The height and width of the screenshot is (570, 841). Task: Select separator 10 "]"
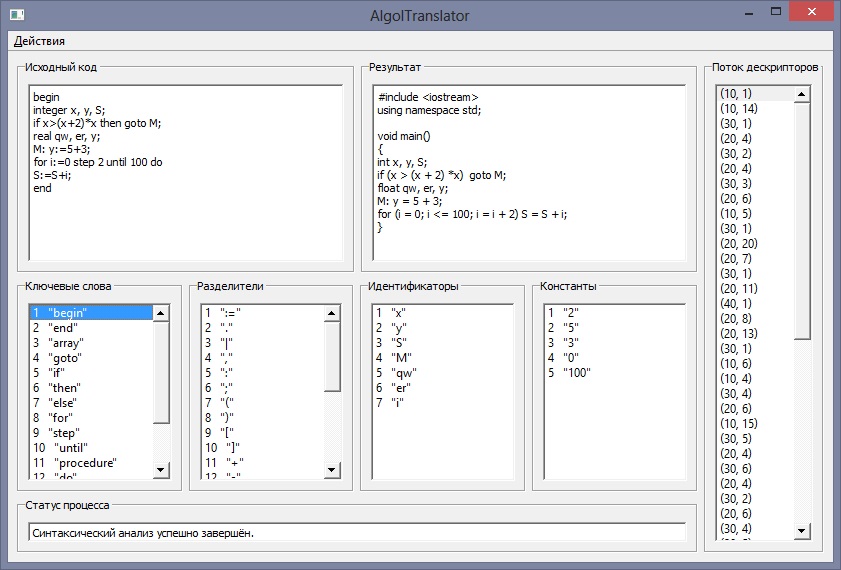pyautogui.click(x=263, y=448)
